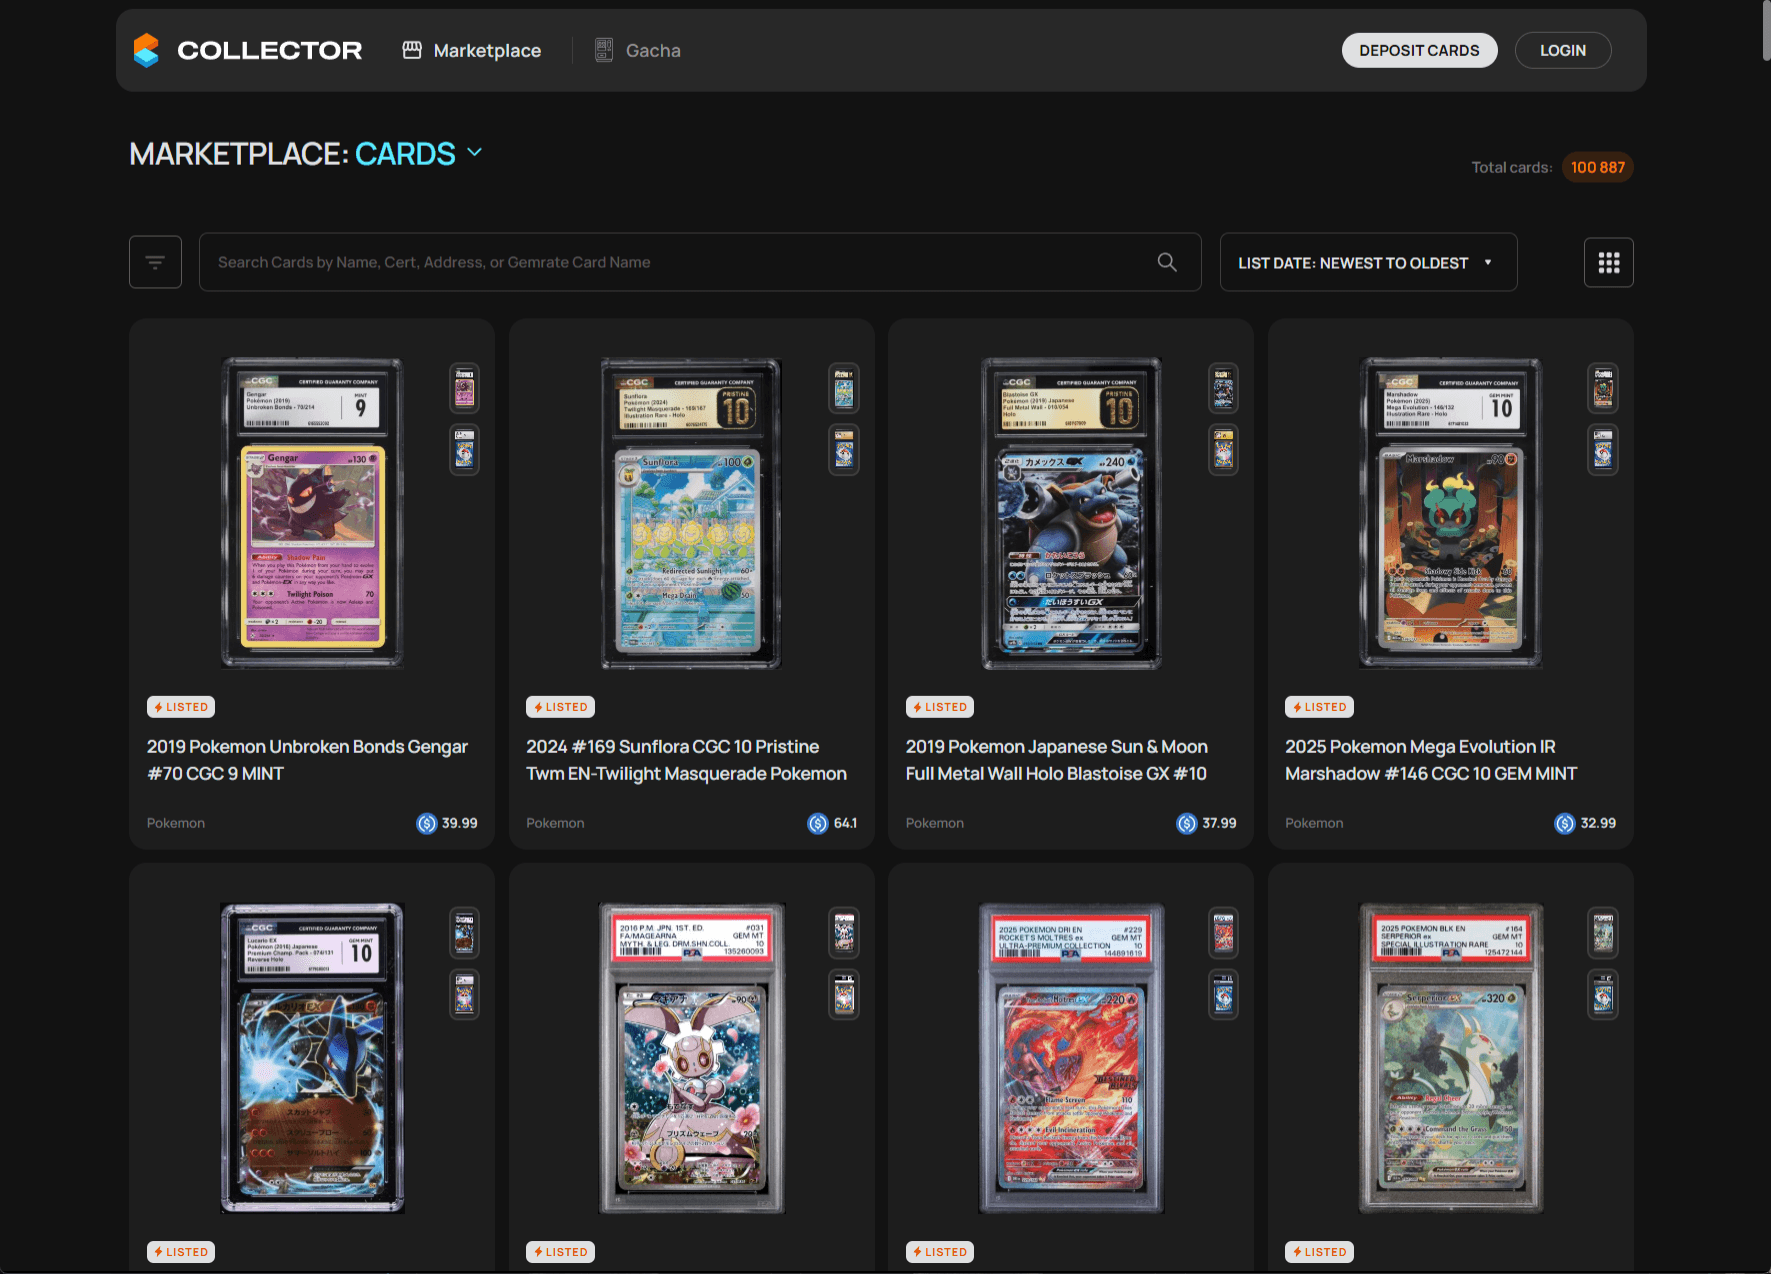
Task: Open the Rocket's Moltres PSA card image
Action: (1071, 1058)
